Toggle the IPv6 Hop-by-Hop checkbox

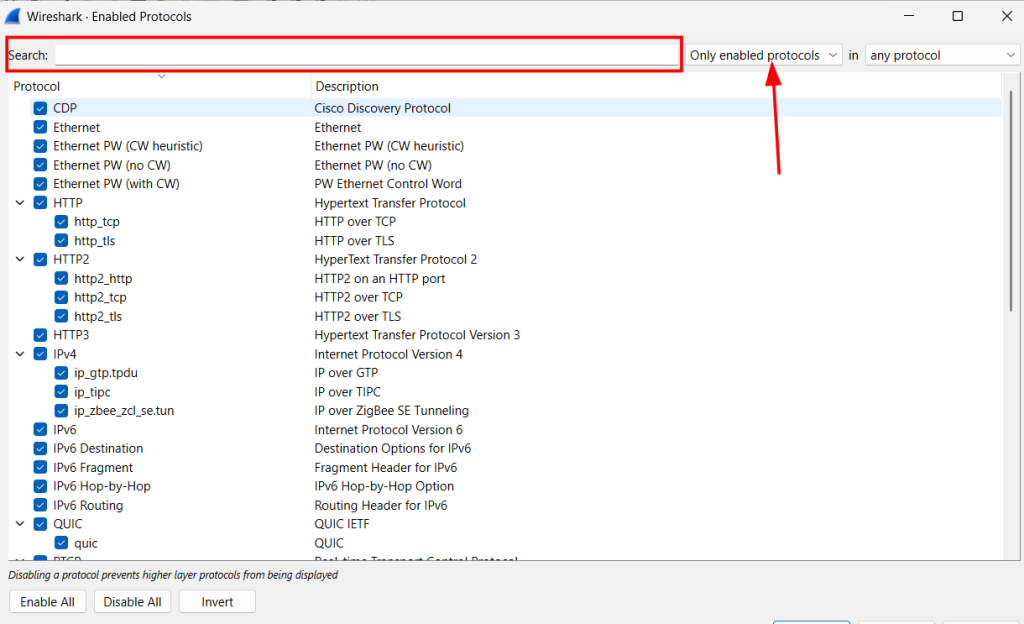[40, 486]
